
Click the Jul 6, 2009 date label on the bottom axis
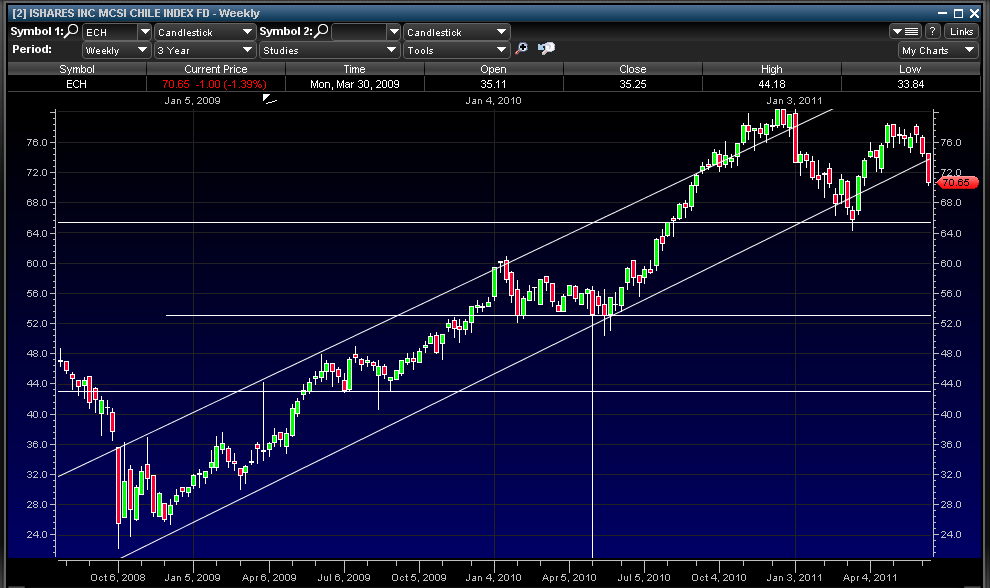click(x=343, y=577)
